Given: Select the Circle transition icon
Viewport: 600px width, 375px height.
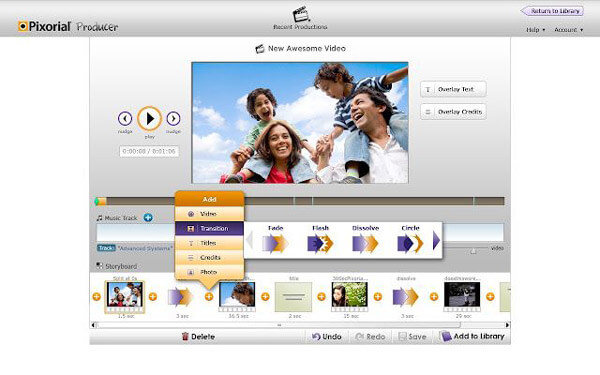Looking at the screenshot, I should pos(410,244).
